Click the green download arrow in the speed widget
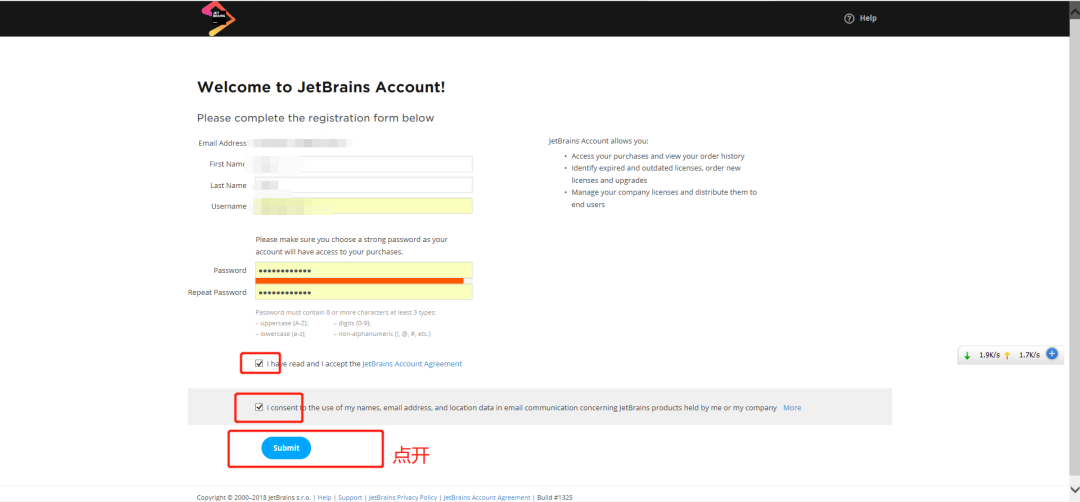Screen dimensions: 1080x502 967,355
